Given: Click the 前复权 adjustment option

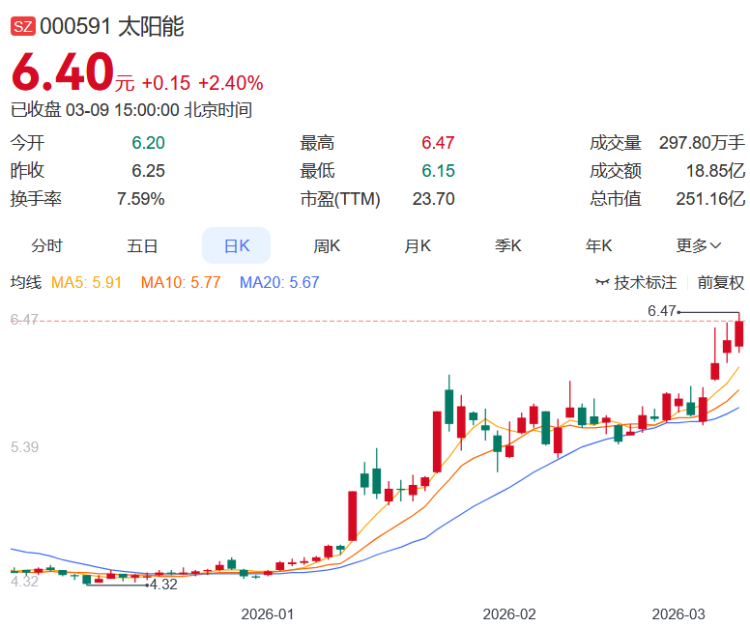Looking at the screenshot, I should pyautogui.click(x=721, y=282).
